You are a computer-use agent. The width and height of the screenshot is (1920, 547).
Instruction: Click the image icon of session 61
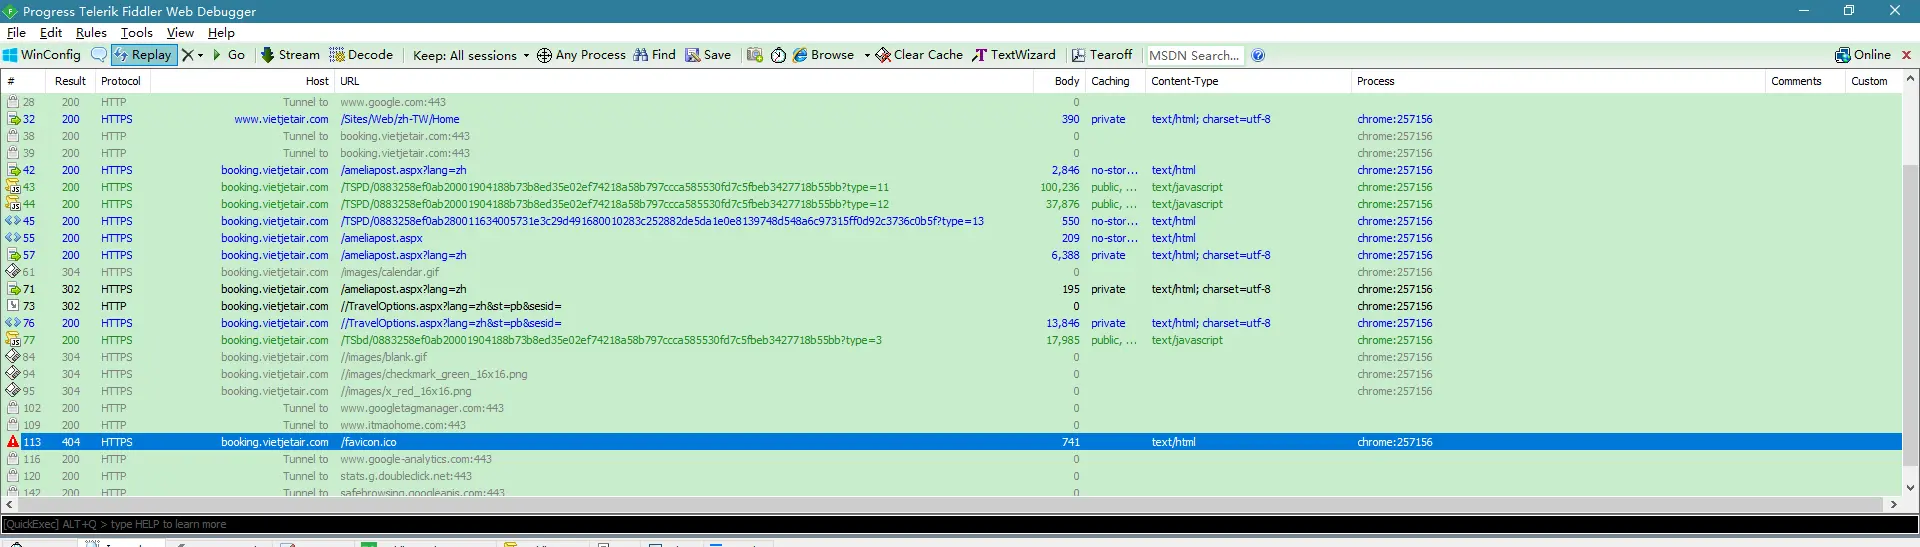tap(13, 272)
